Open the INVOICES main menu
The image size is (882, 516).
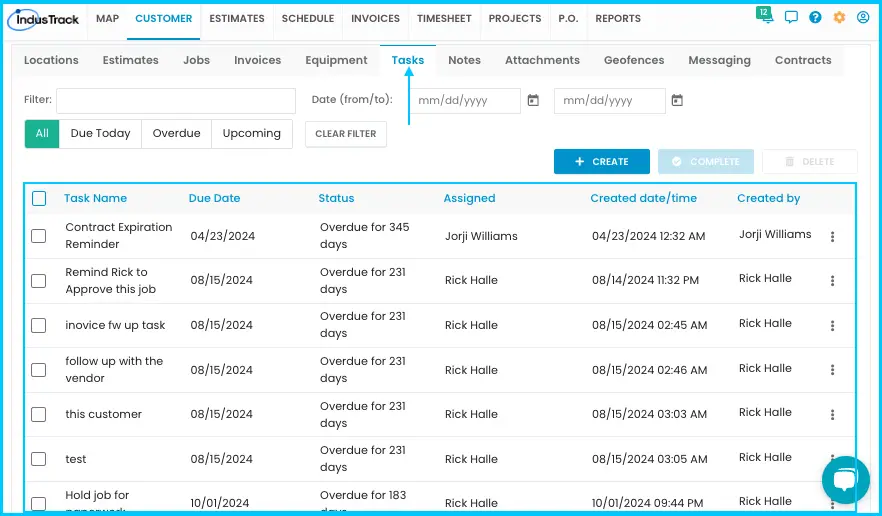pos(375,19)
